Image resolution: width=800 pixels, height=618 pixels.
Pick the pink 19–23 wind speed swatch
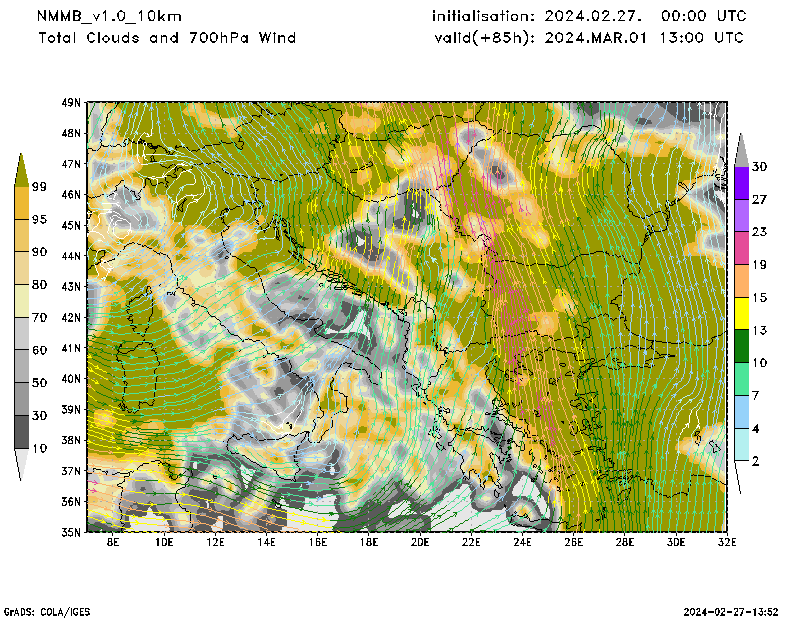click(x=741, y=248)
